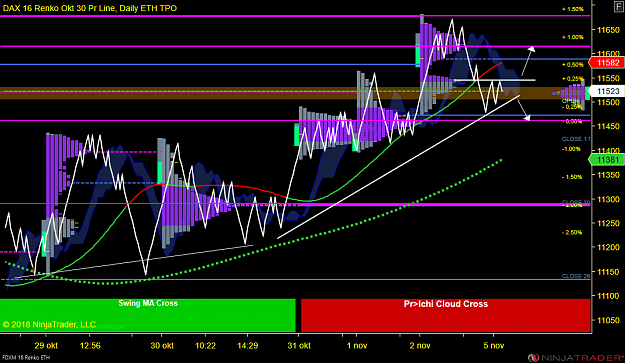The image size is (625, 363).
Task: Click the 14:29 time axis label
Action: pos(248,345)
